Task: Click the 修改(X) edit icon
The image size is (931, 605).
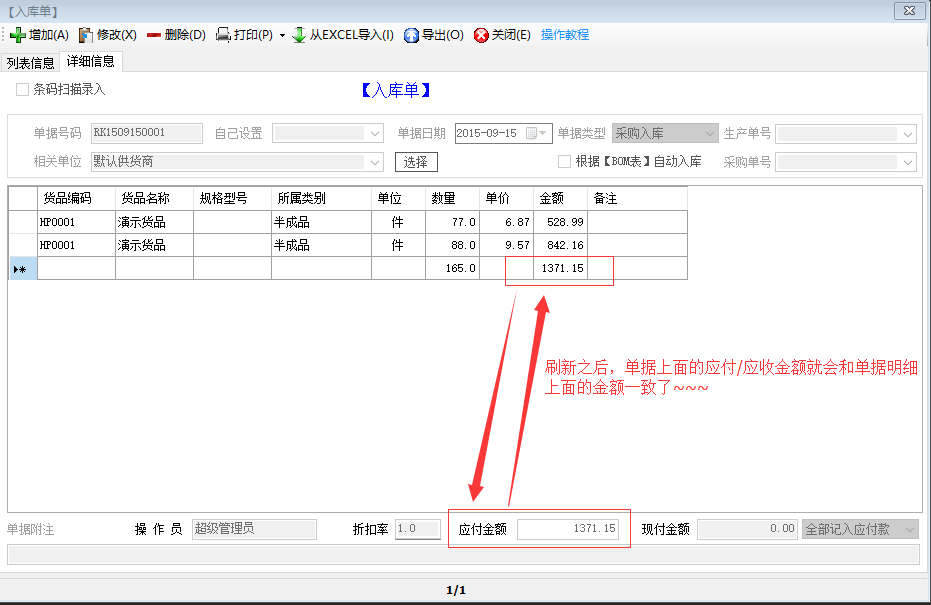Action: coord(85,35)
